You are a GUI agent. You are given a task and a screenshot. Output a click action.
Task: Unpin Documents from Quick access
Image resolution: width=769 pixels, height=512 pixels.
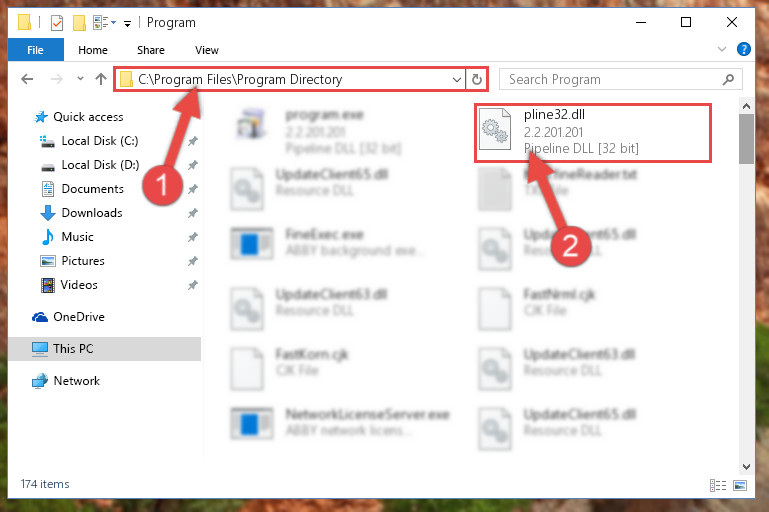[192, 189]
